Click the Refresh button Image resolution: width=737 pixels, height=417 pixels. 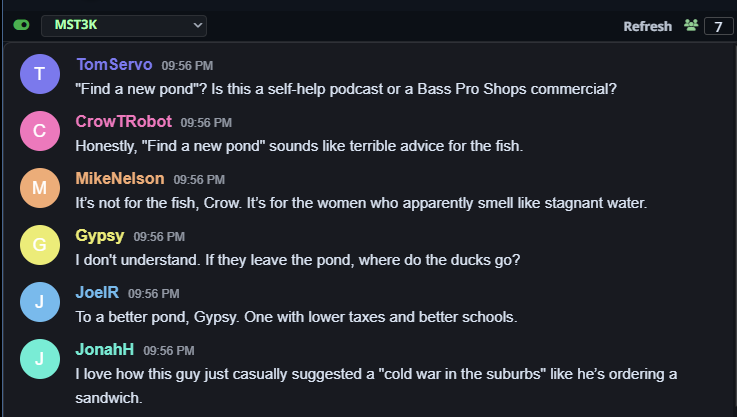pyautogui.click(x=647, y=26)
